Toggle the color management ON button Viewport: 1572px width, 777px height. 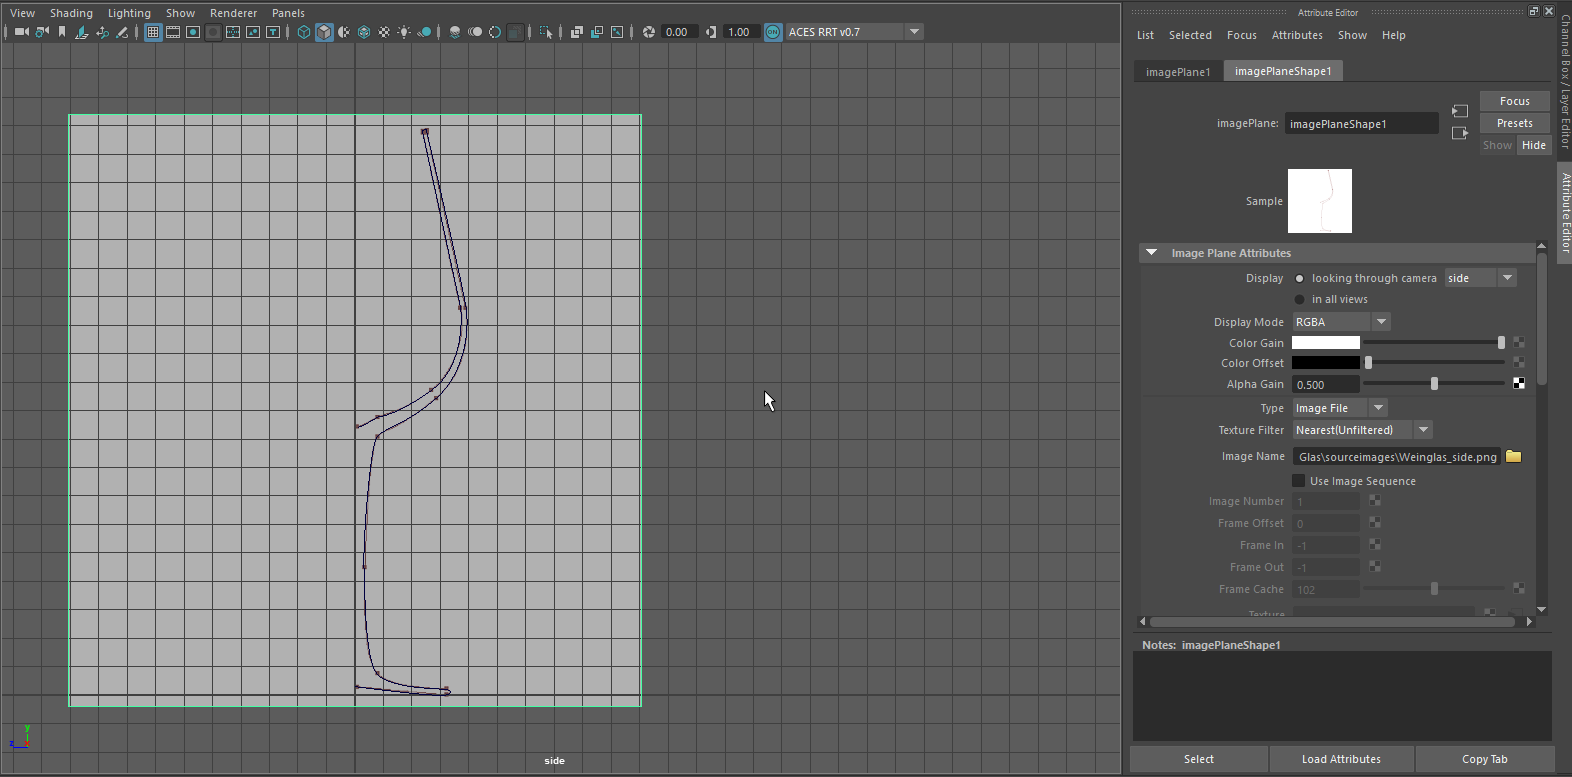(x=773, y=32)
